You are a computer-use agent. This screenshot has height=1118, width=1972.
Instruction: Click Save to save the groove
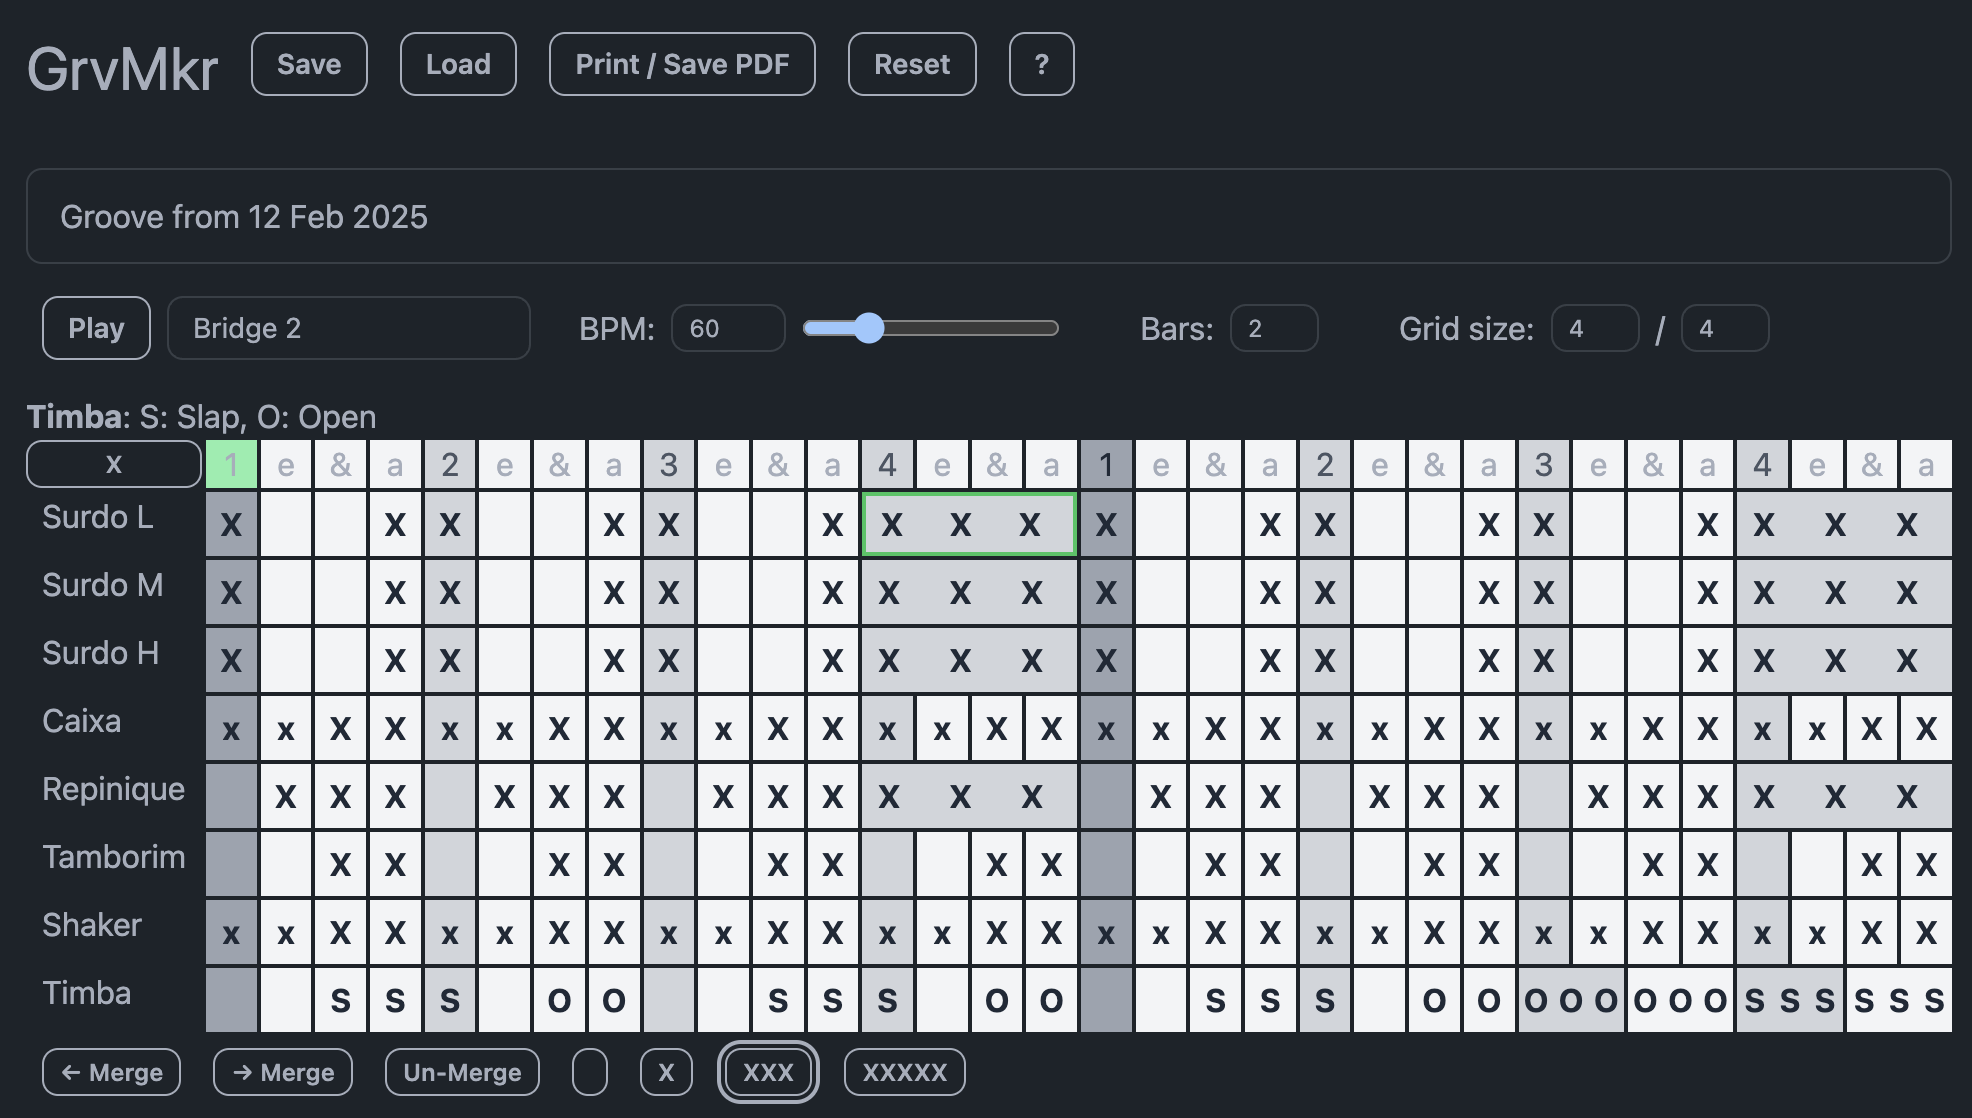(x=309, y=62)
